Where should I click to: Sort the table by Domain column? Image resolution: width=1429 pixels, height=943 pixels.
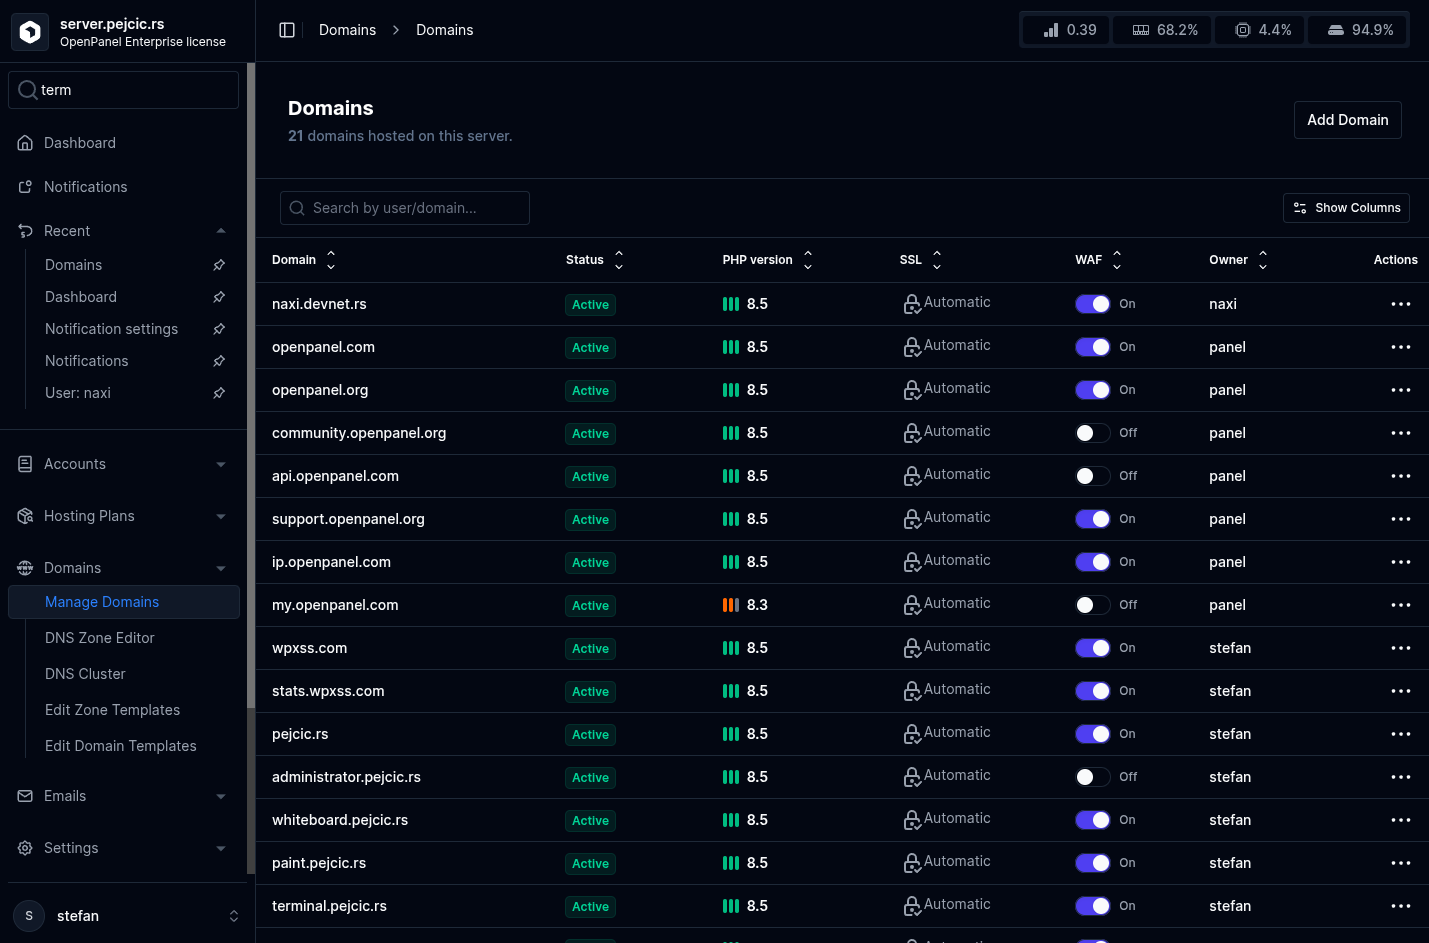(x=304, y=260)
